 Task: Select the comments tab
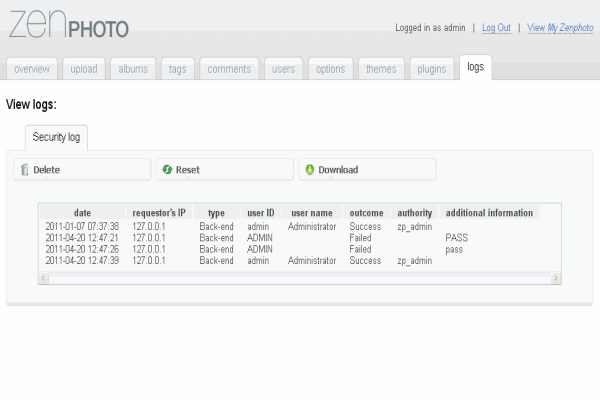coord(229,69)
